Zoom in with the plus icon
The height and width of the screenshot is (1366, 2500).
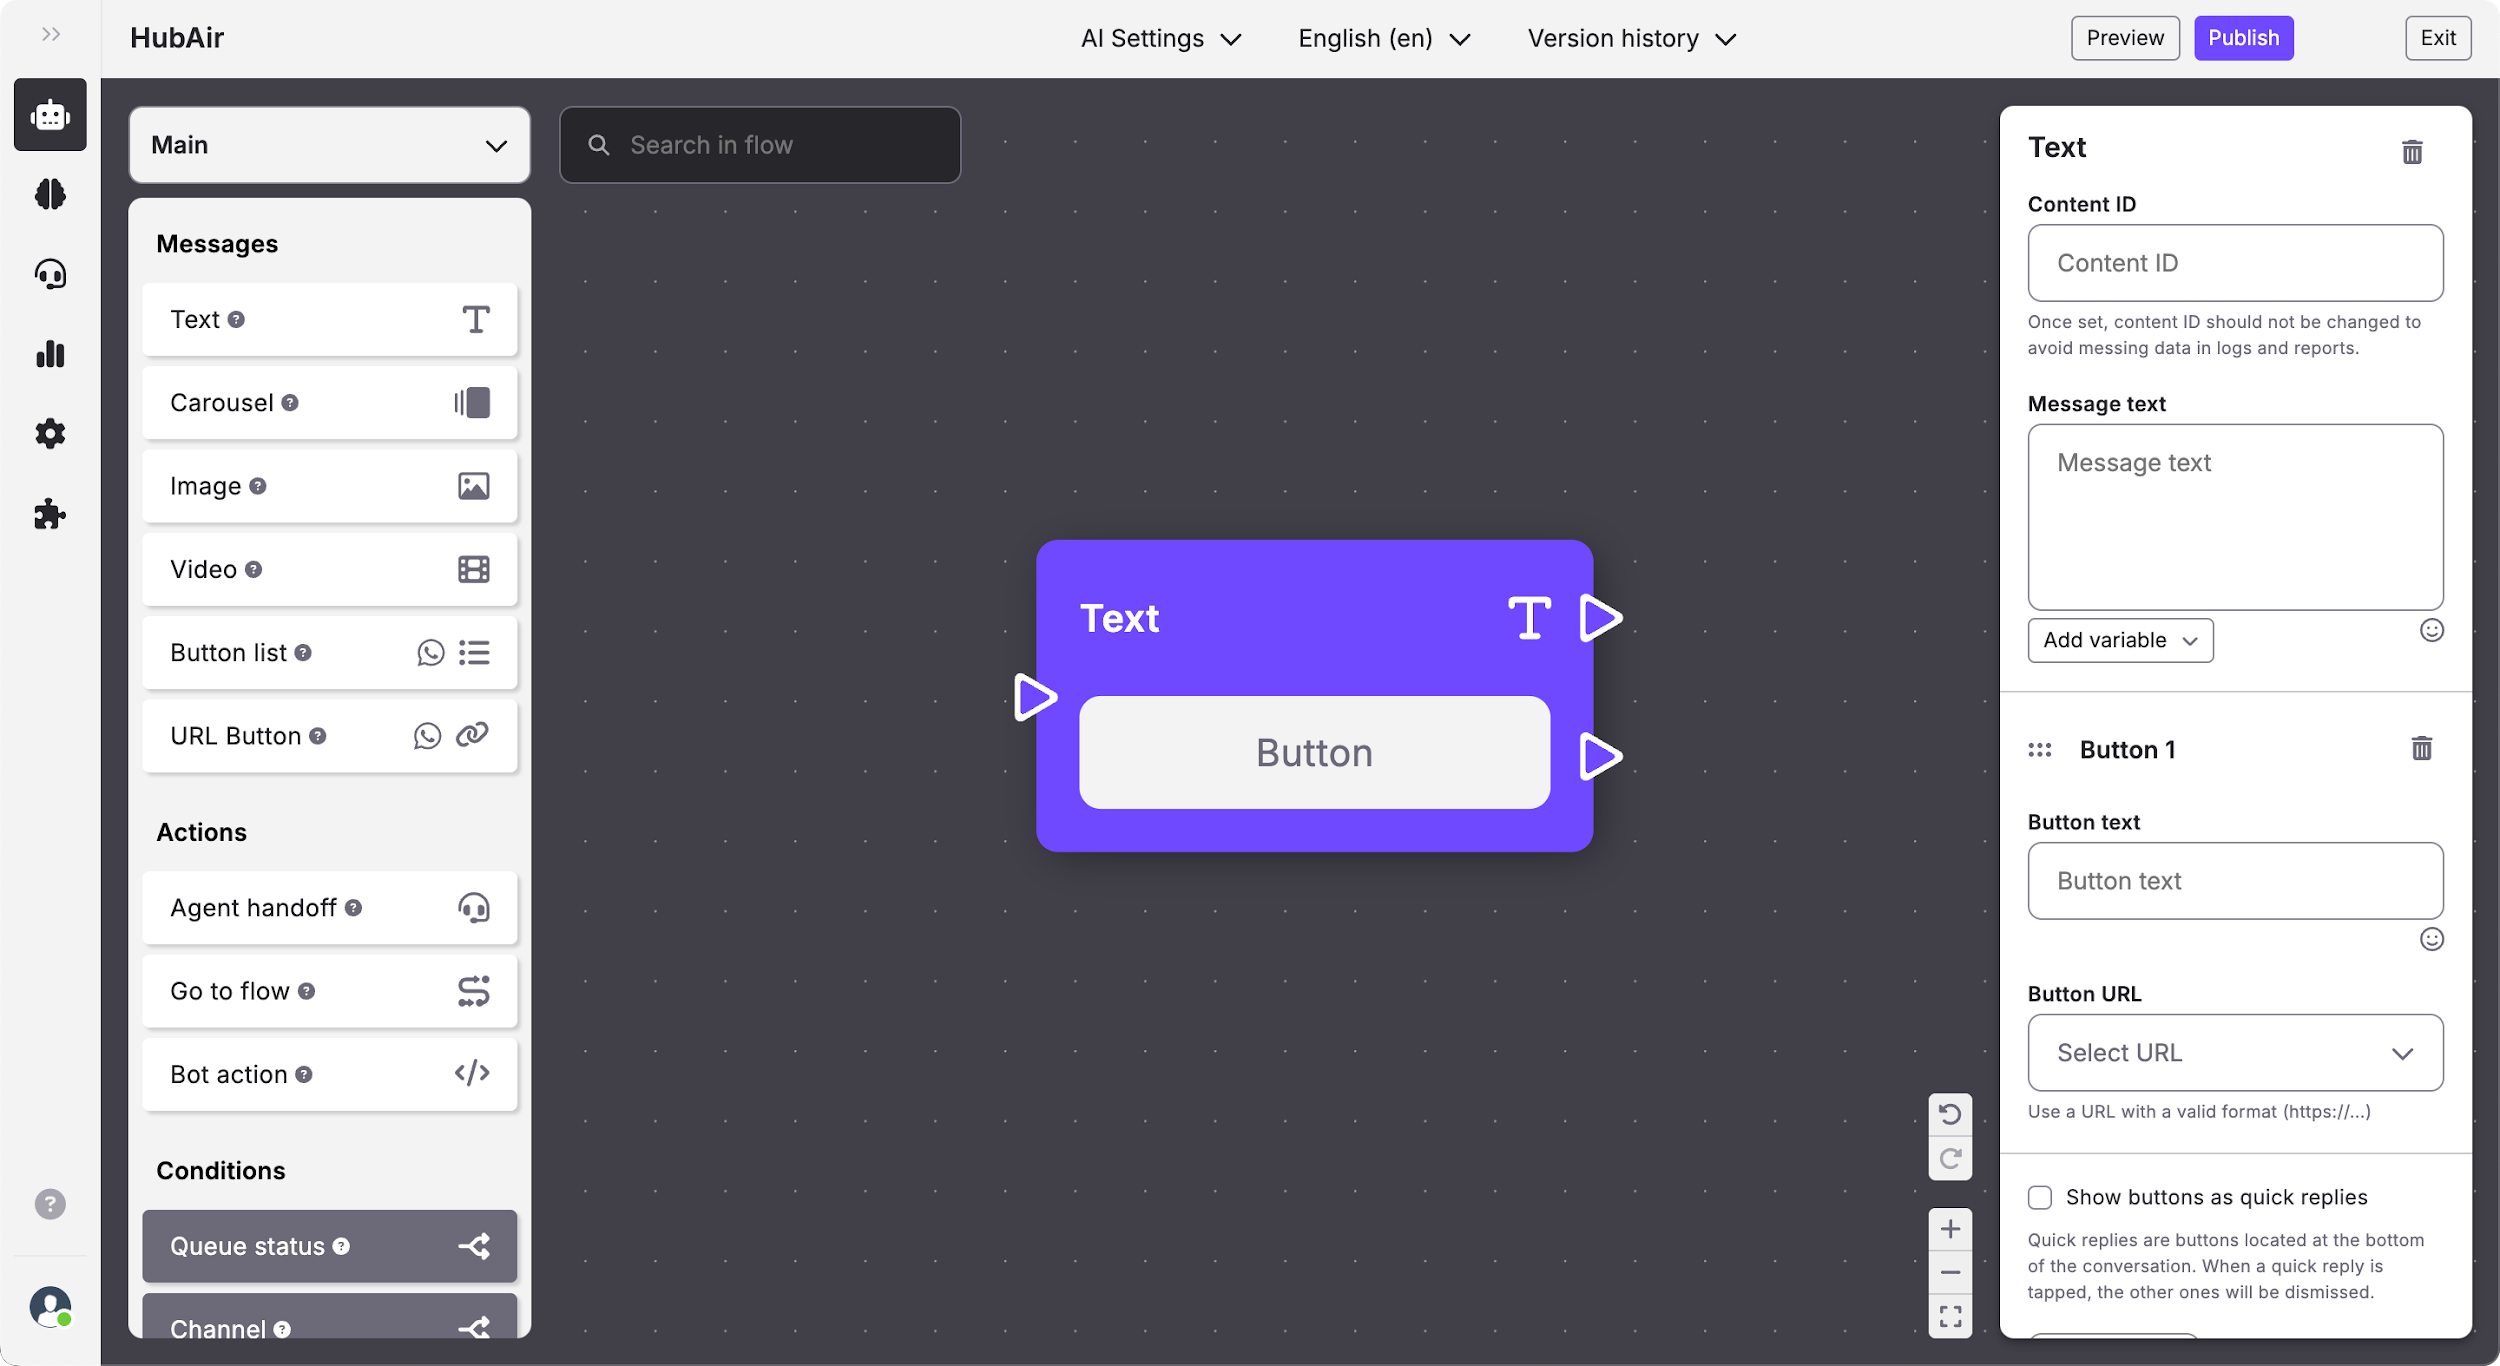[x=1950, y=1229]
